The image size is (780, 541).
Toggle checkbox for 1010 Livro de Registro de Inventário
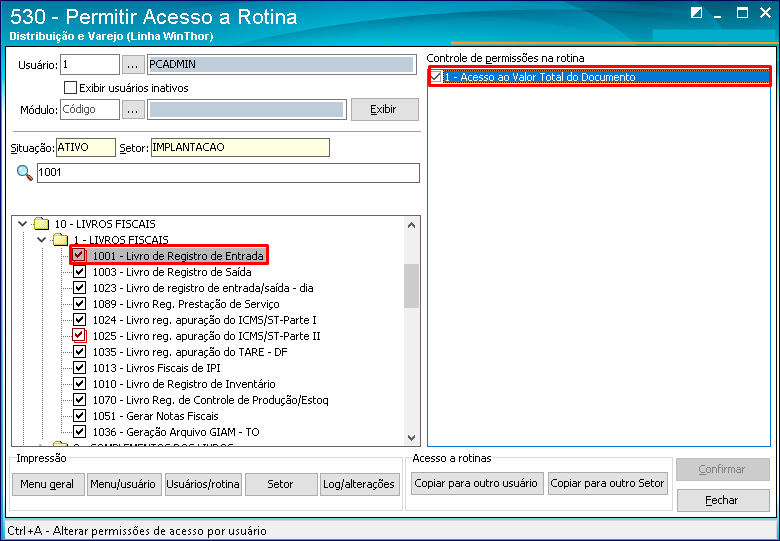(x=80, y=384)
